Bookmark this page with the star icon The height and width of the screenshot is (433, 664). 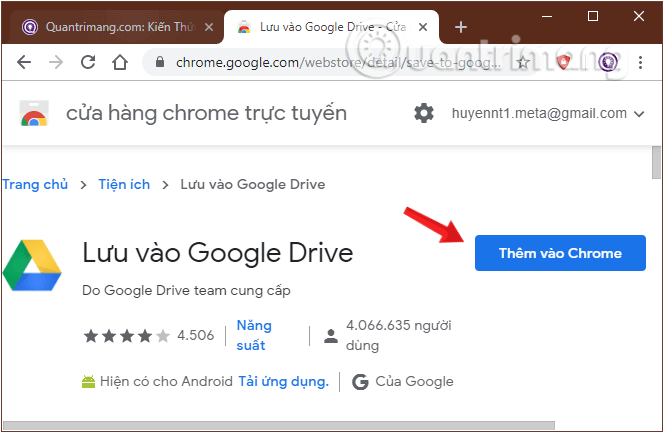coord(523,63)
